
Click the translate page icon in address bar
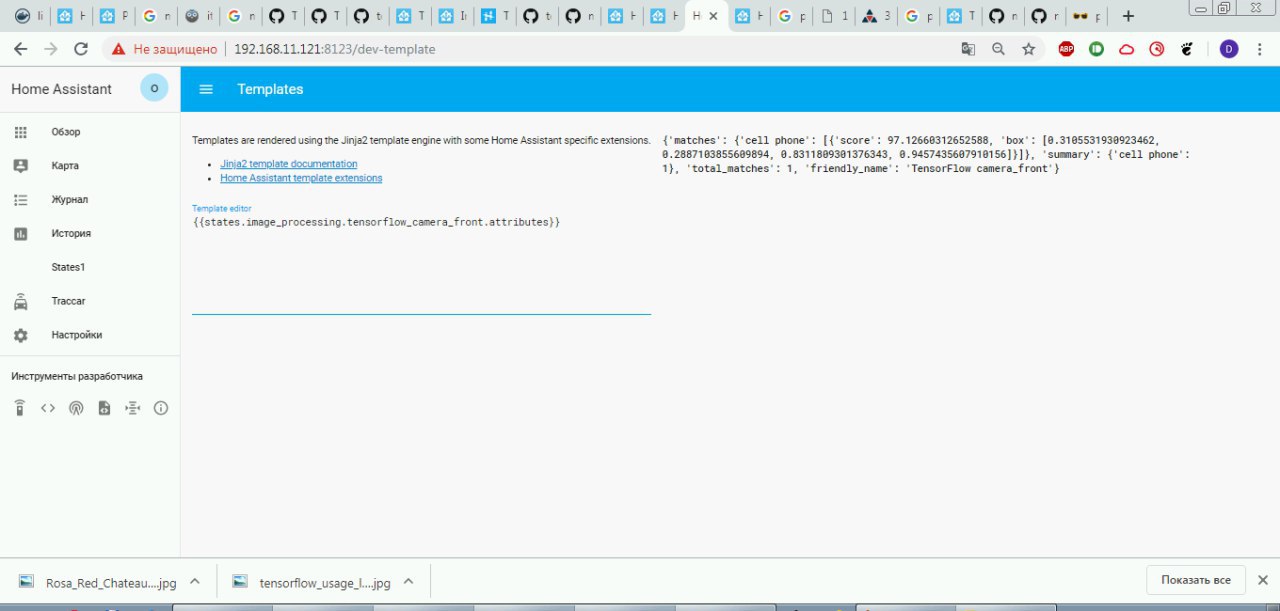tap(968, 49)
